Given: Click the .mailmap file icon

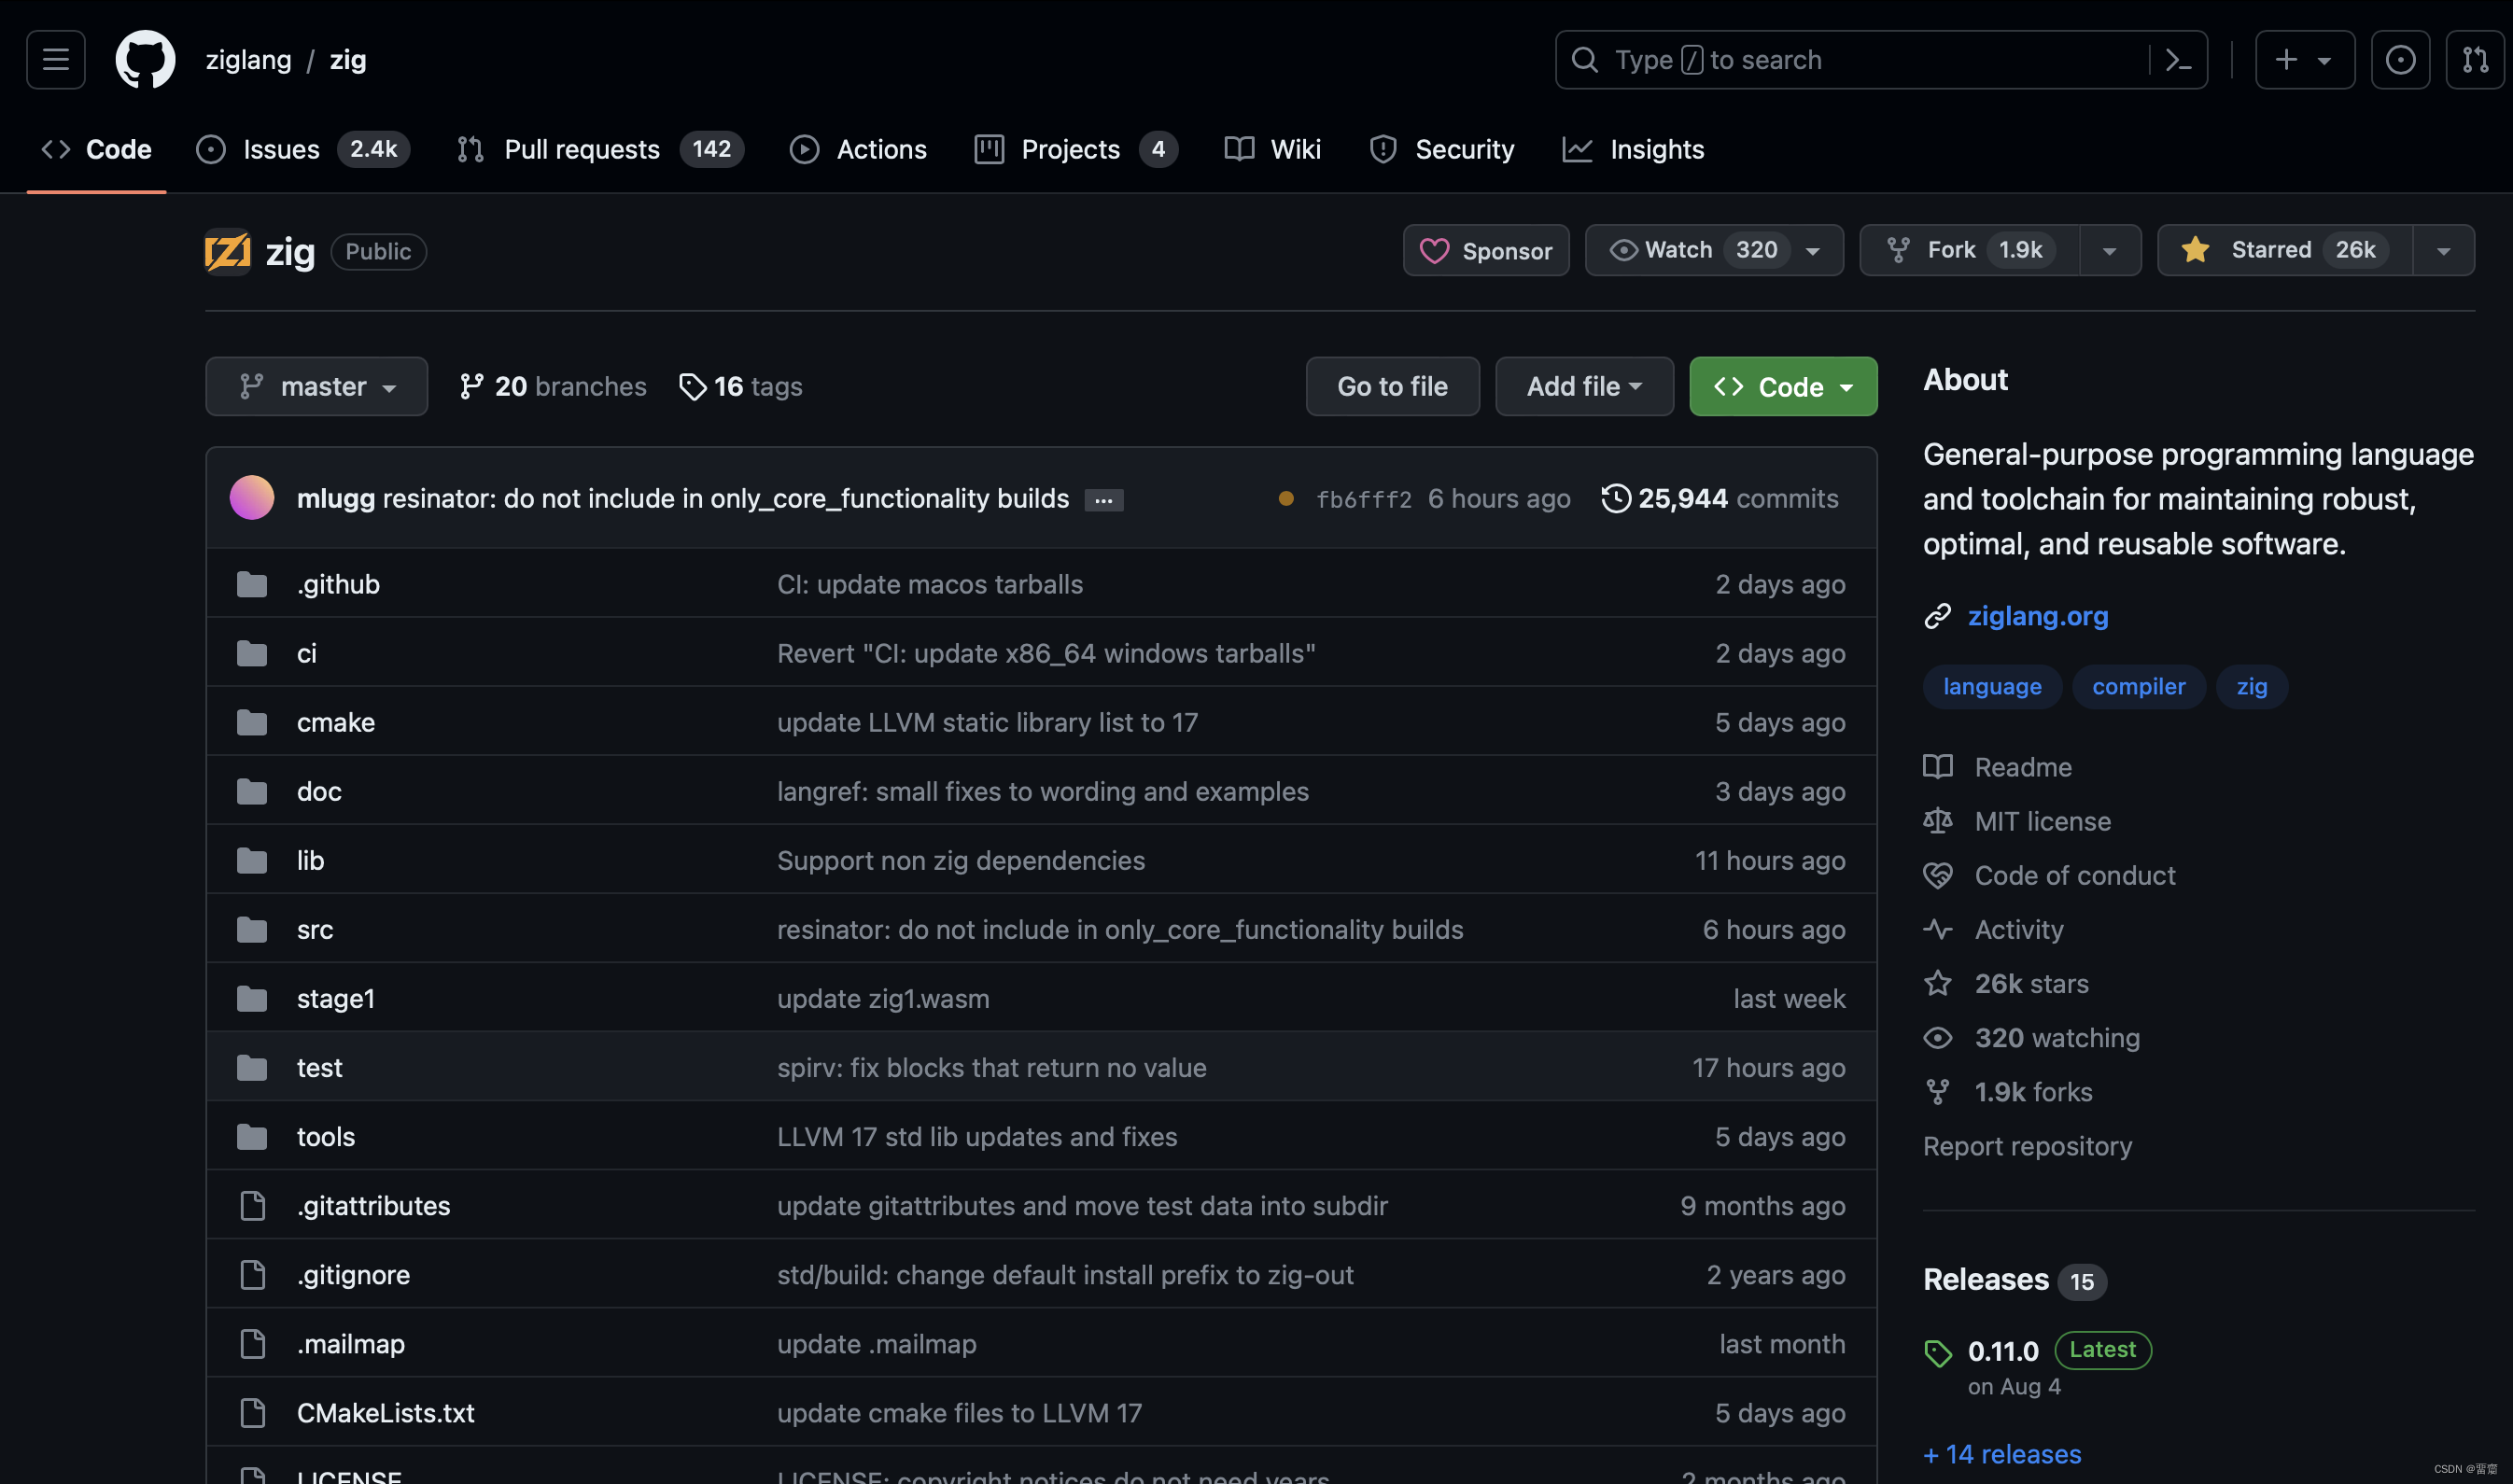Looking at the screenshot, I should [253, 1343].
